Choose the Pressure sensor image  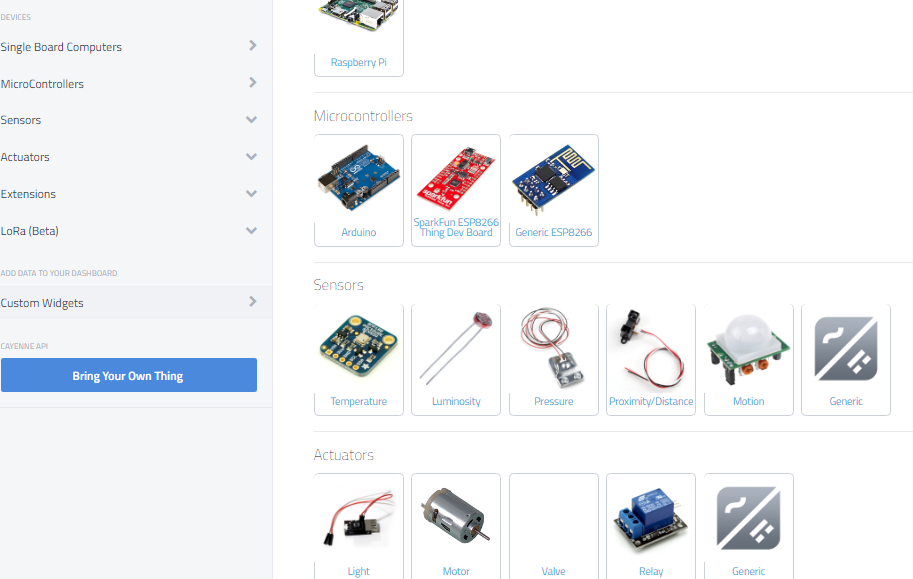(553, 348)
